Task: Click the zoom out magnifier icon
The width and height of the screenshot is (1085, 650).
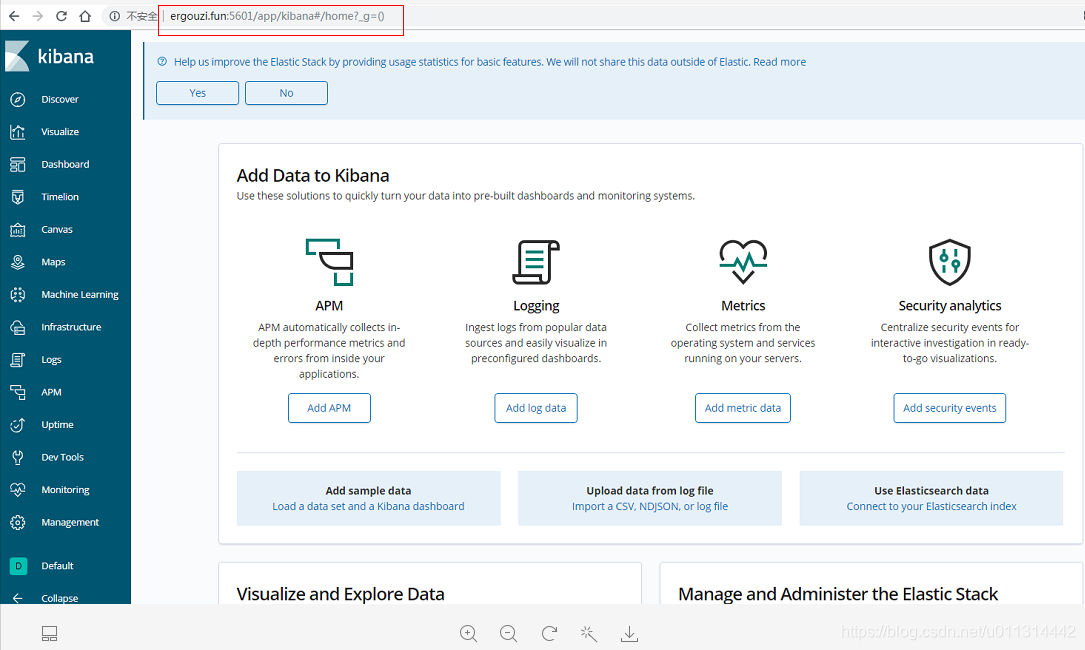Action: click(509, 633)
